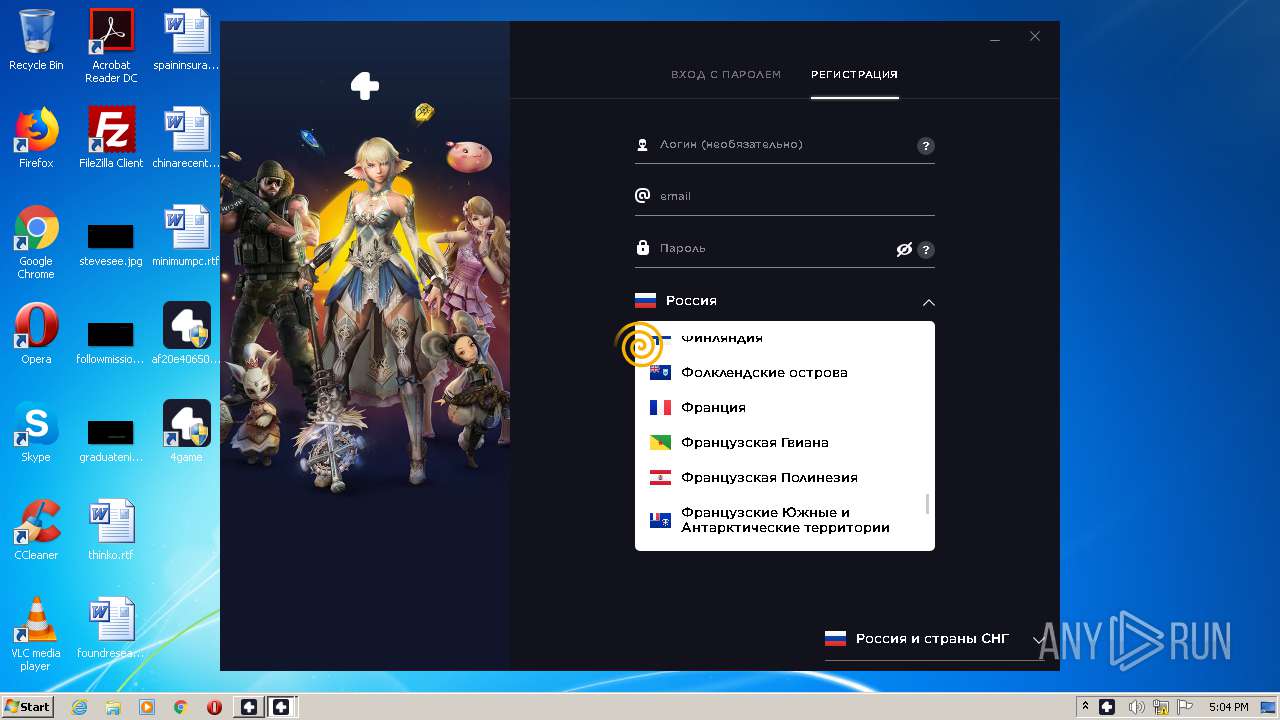The image size is (1280, 720).
Task: Toggle password visibility eye icon
Action: [904, 250]
